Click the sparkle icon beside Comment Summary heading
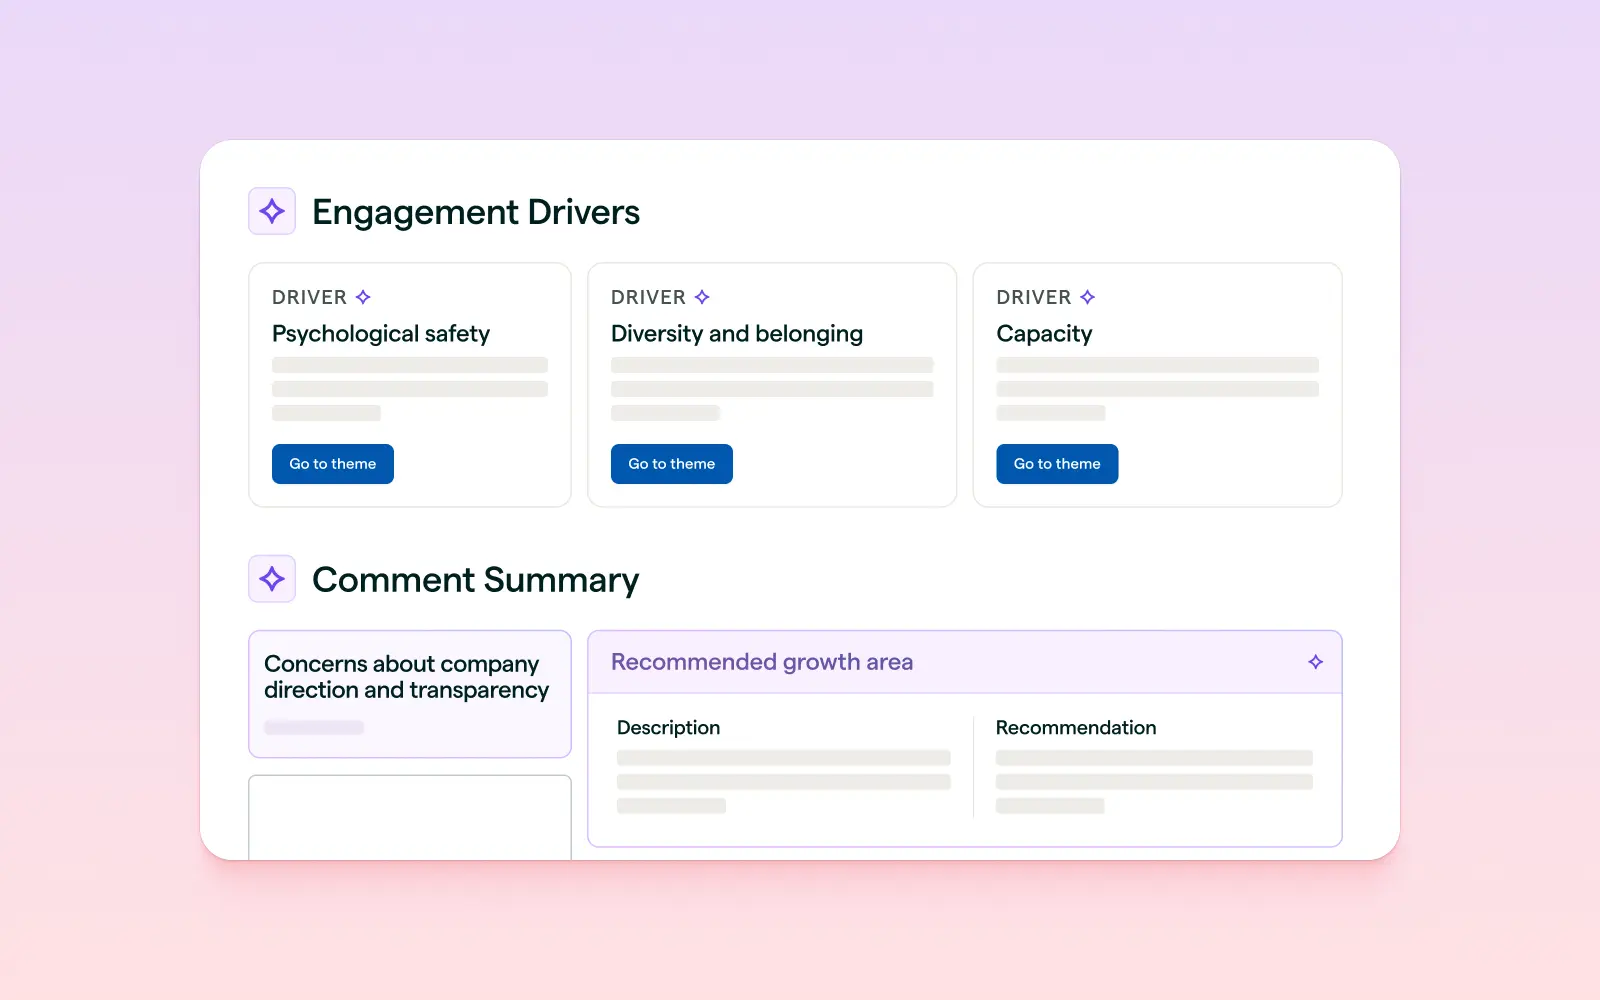This screenshot has height=1000, width=1600. coord(271,578)
